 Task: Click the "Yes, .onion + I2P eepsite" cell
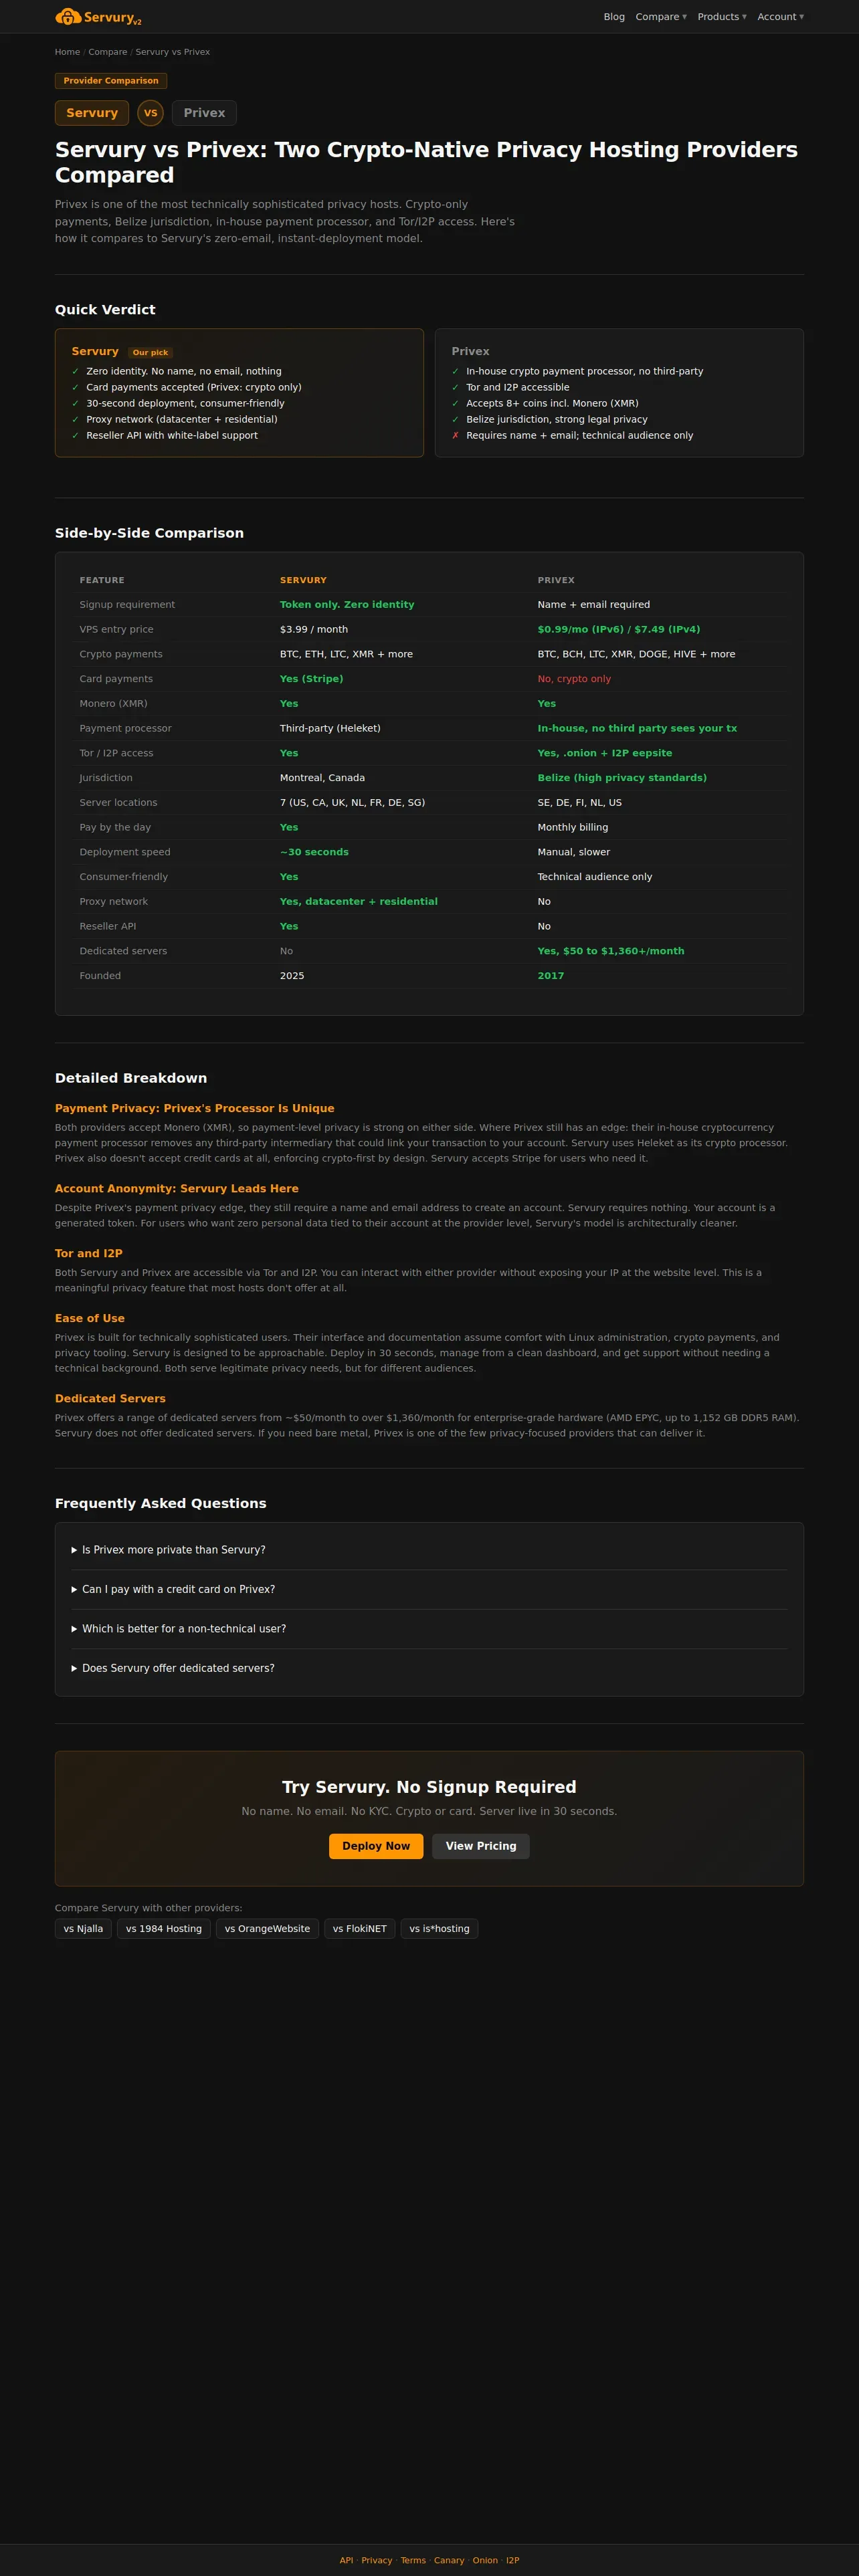pos(605,753)
